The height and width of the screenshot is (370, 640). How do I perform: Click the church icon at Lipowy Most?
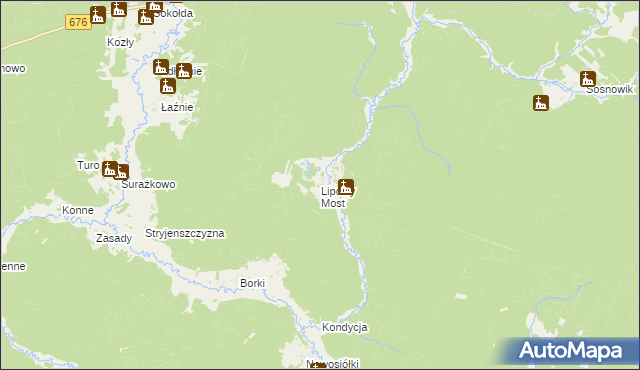click(x=346, y=187)
